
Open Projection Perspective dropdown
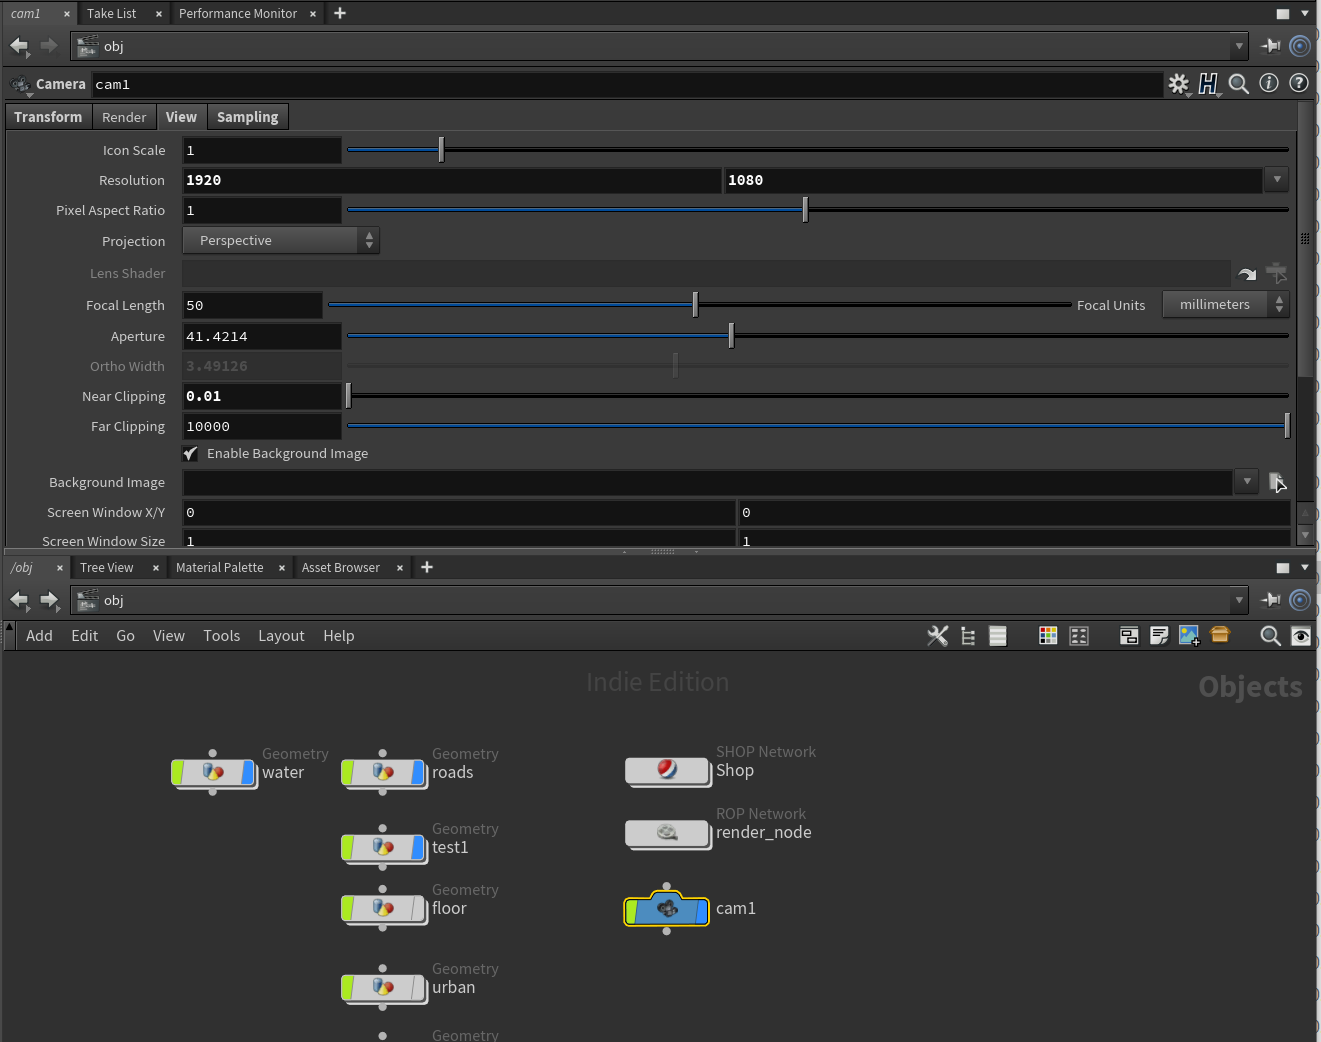coord(281,240)
